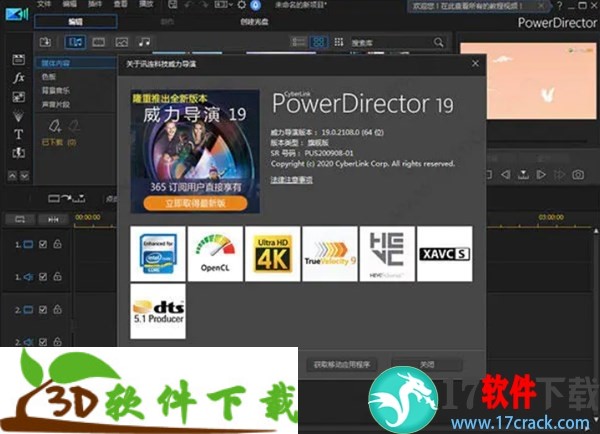Click the import media folder icon
Image resolution: width=600 pixels, height=434 pixels.
(46, 42)
